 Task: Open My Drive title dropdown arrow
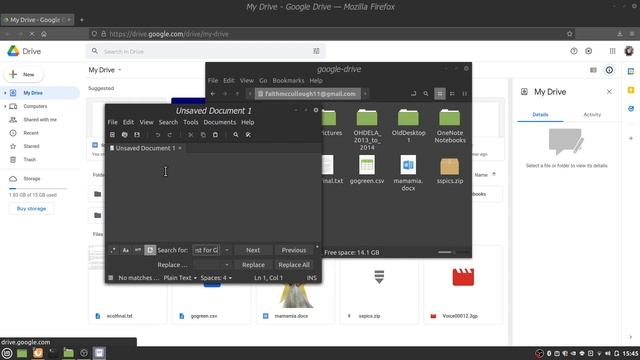pos(120,70)
